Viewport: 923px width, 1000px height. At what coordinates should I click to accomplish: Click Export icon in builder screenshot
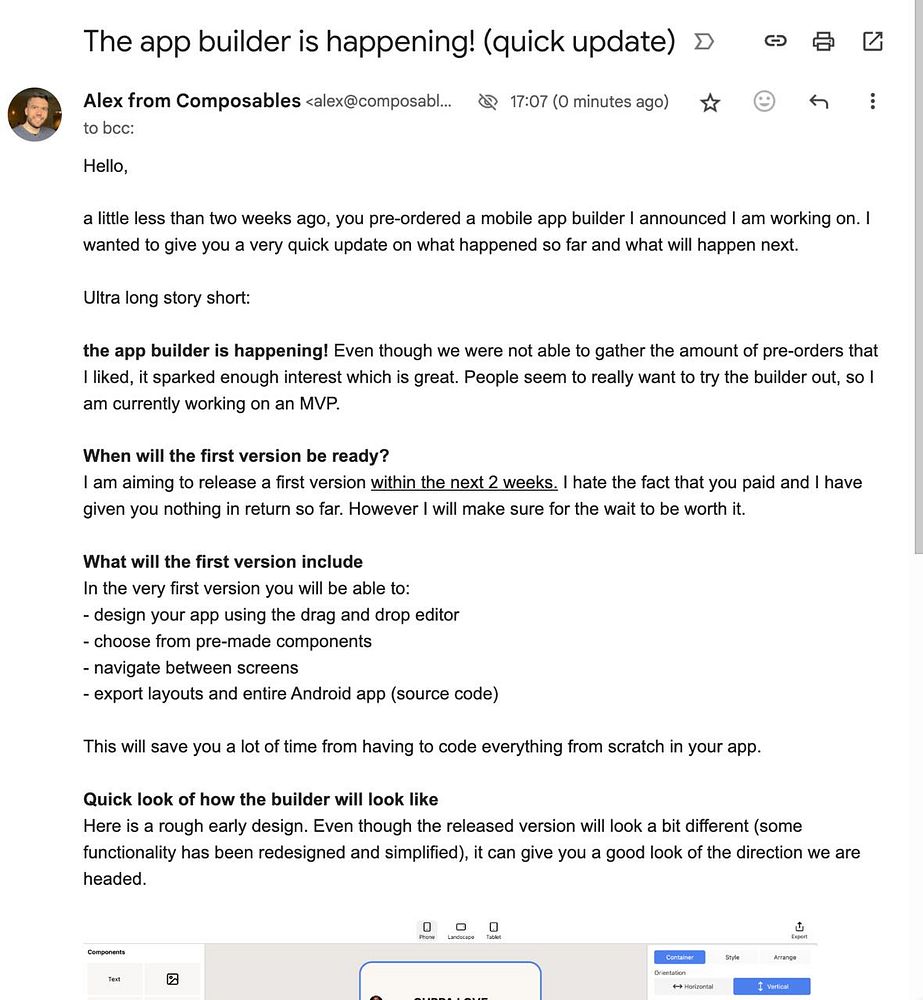tap(799, 930)
